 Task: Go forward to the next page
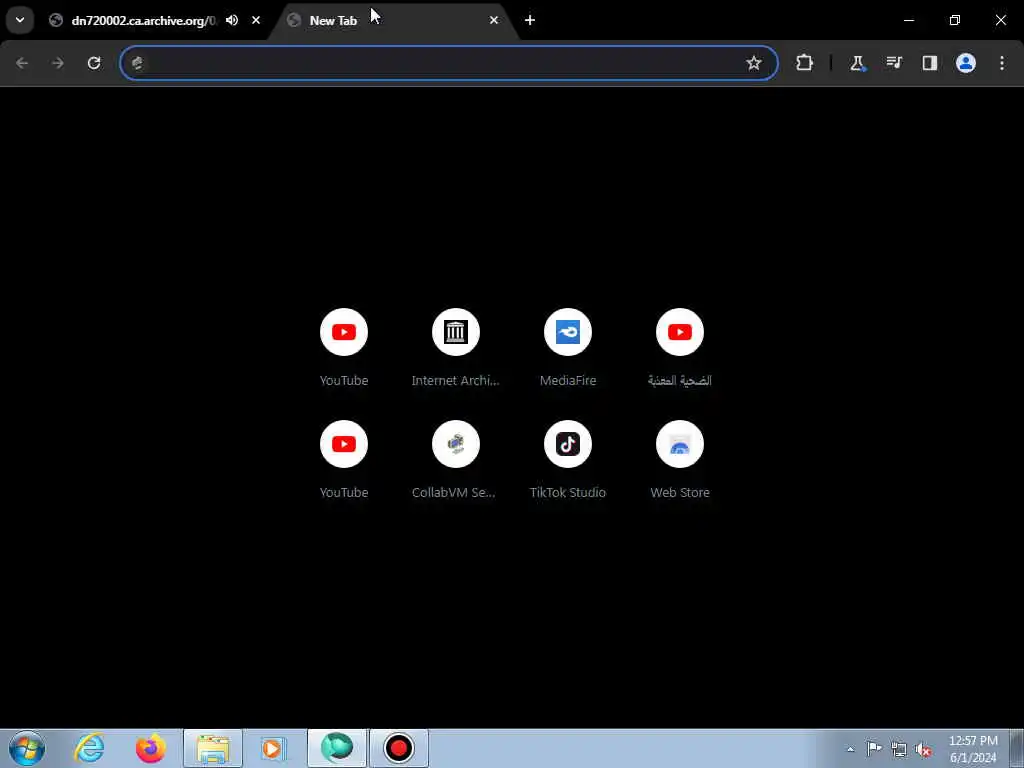pos(58,63)
